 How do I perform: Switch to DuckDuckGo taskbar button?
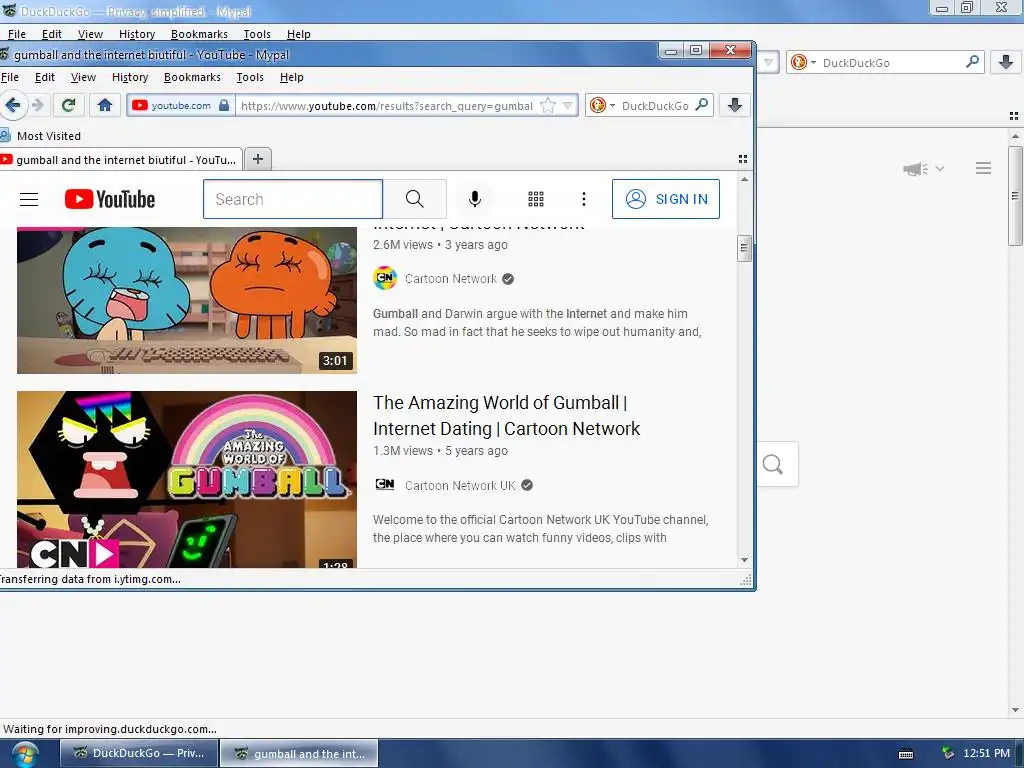138,753
